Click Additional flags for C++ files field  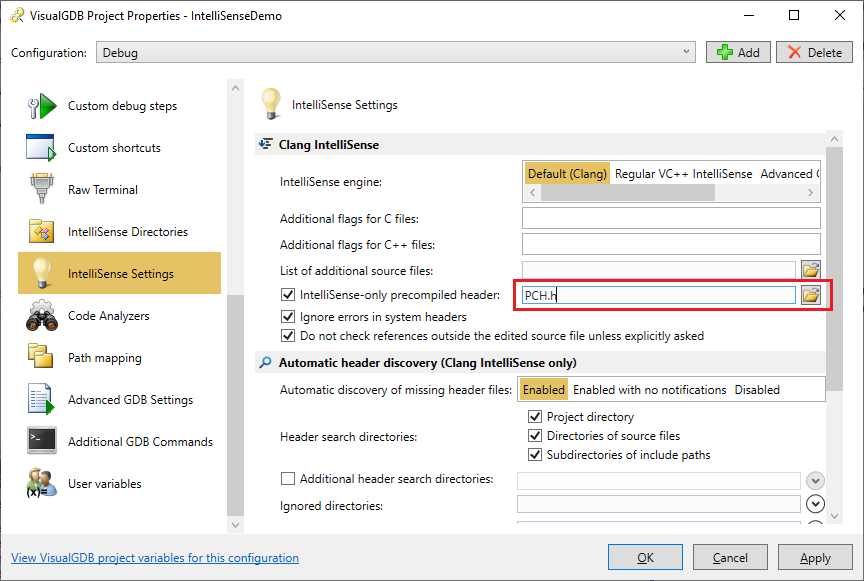(671, 244)
